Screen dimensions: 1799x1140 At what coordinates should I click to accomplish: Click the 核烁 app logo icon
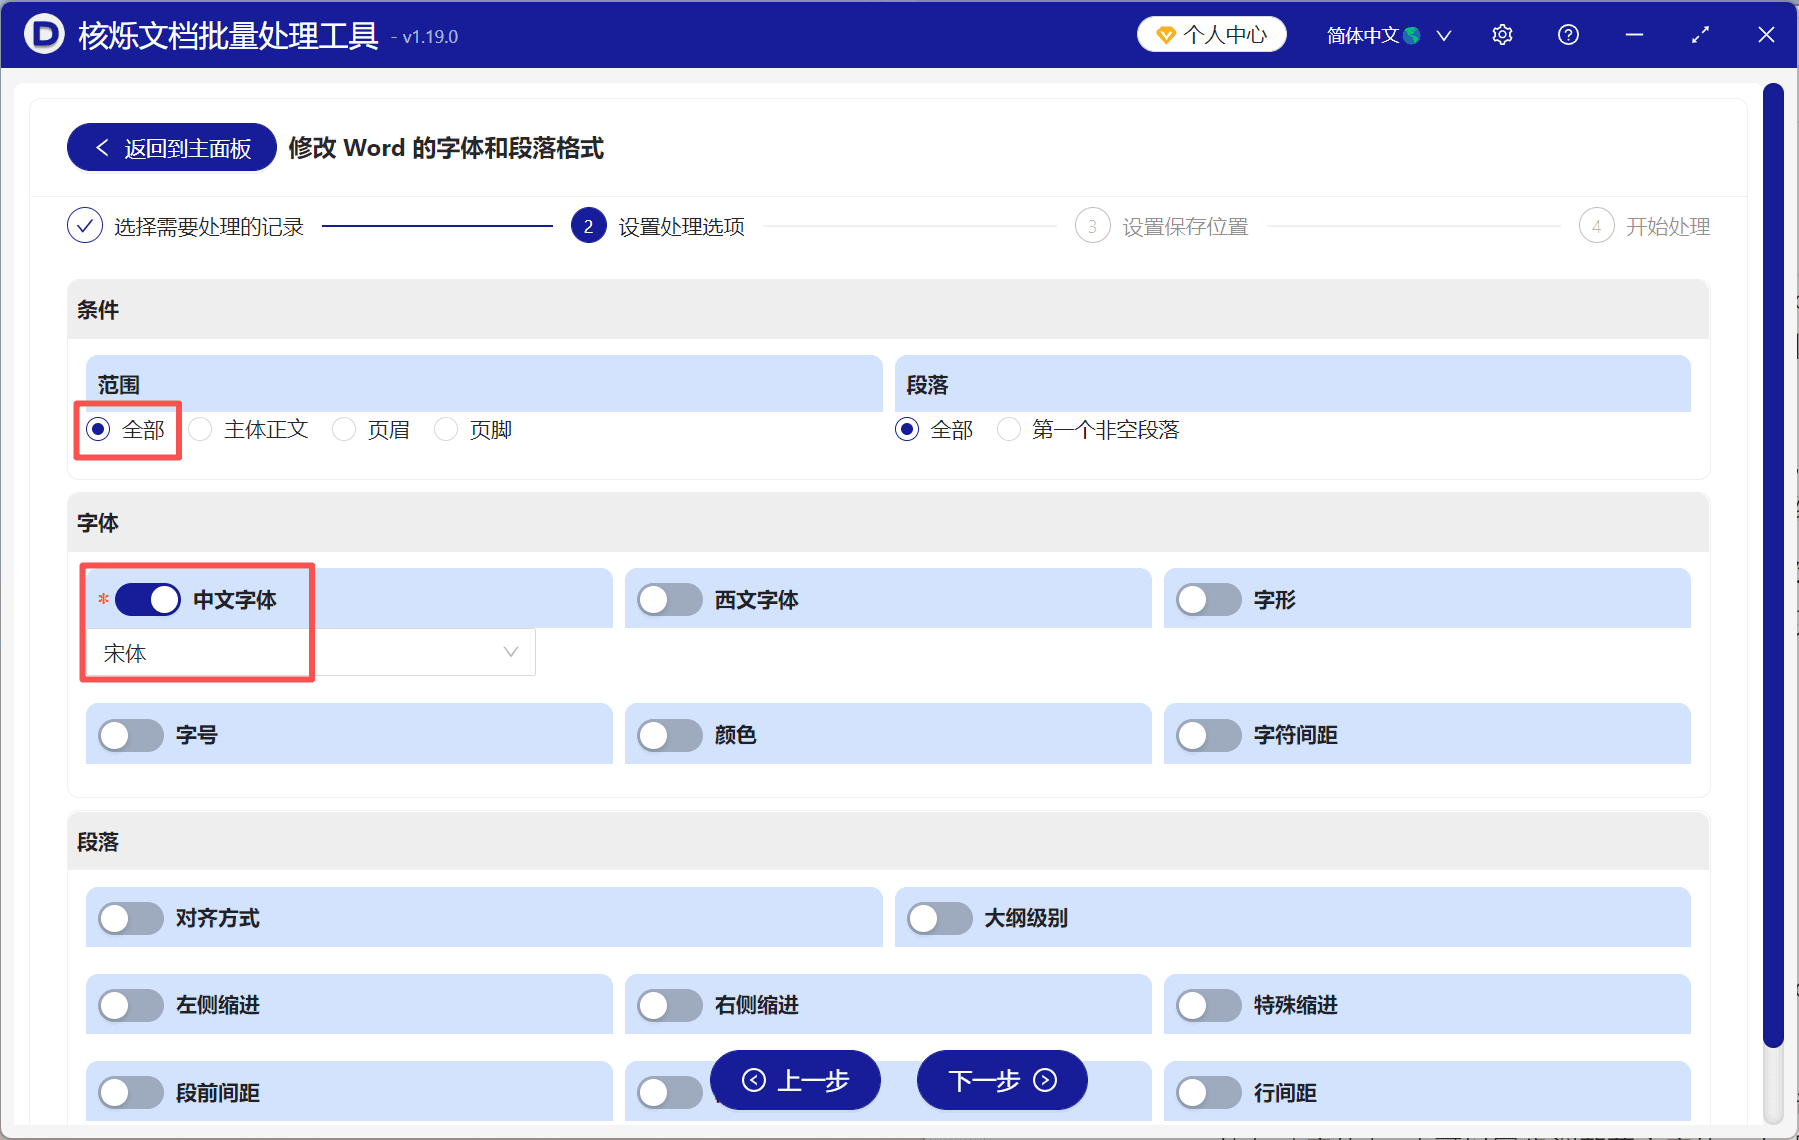point(42,34)
